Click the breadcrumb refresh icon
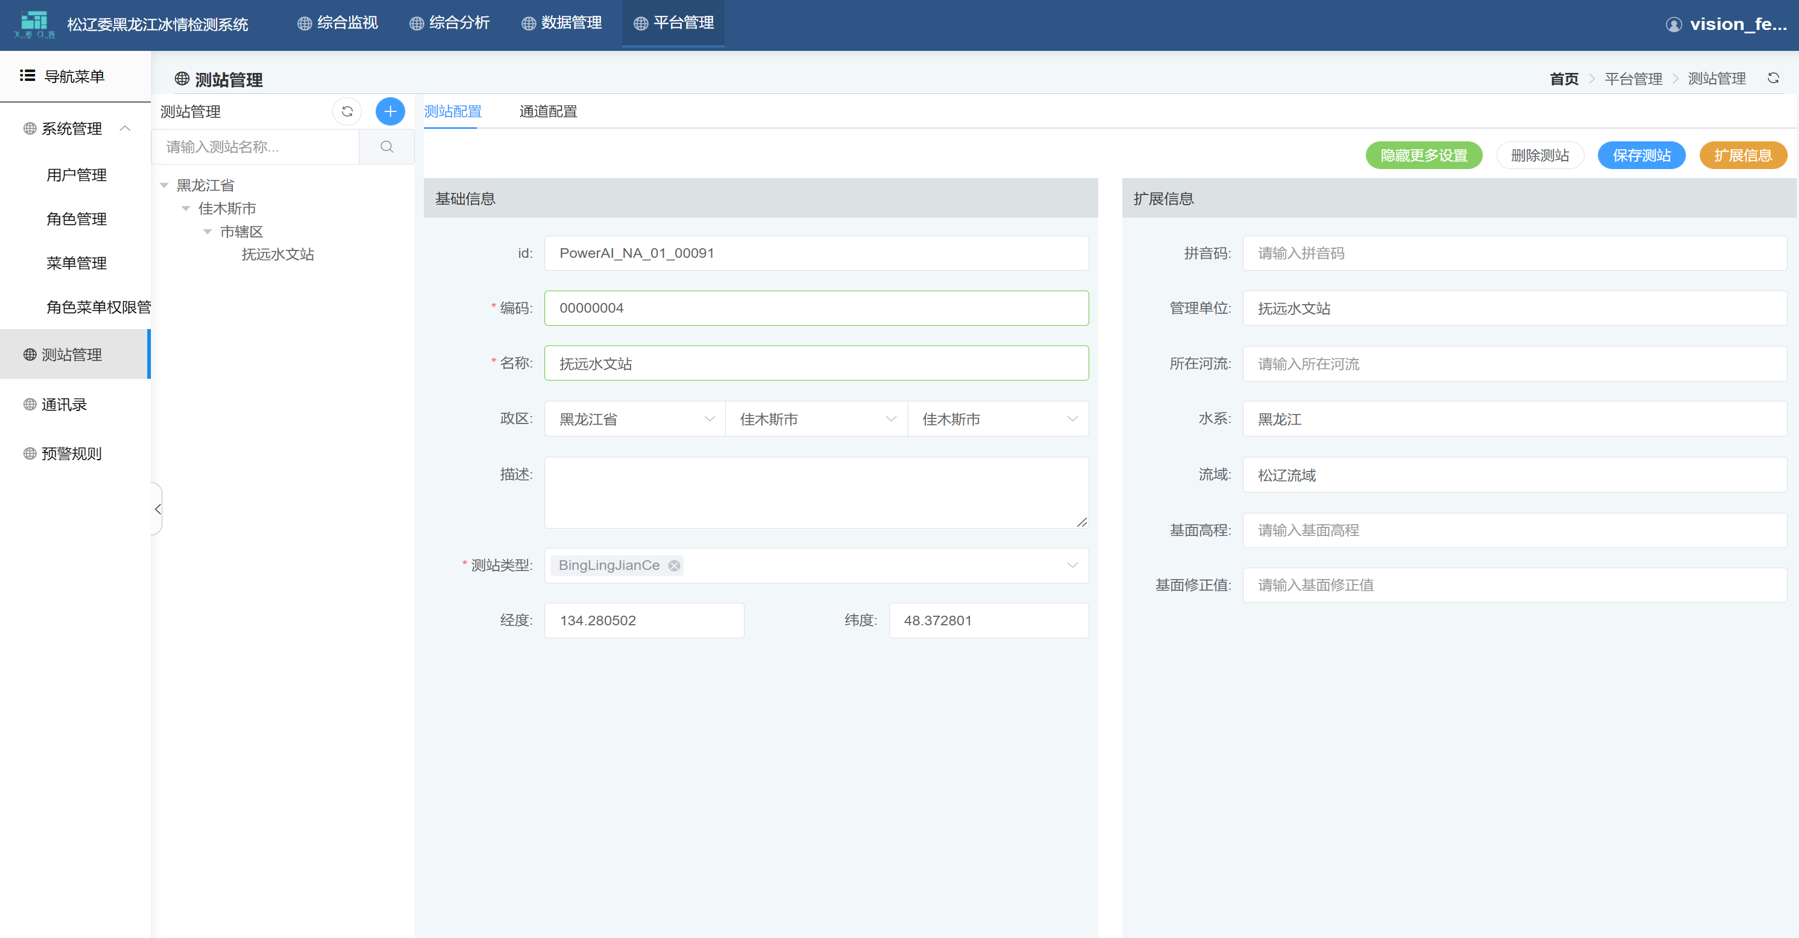The image size is (1799, 938). pos(1773,78)
